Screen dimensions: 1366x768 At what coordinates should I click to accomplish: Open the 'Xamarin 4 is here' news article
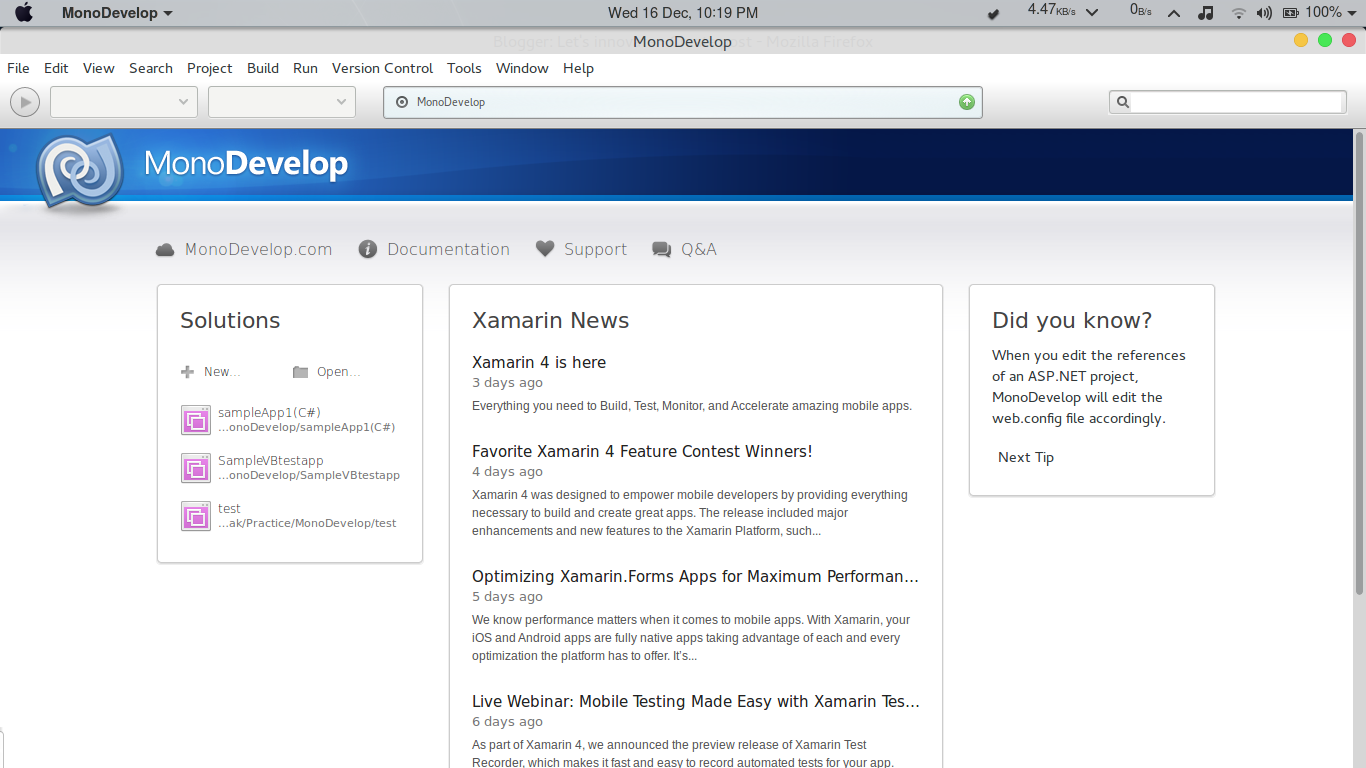[x=539, y=362]
